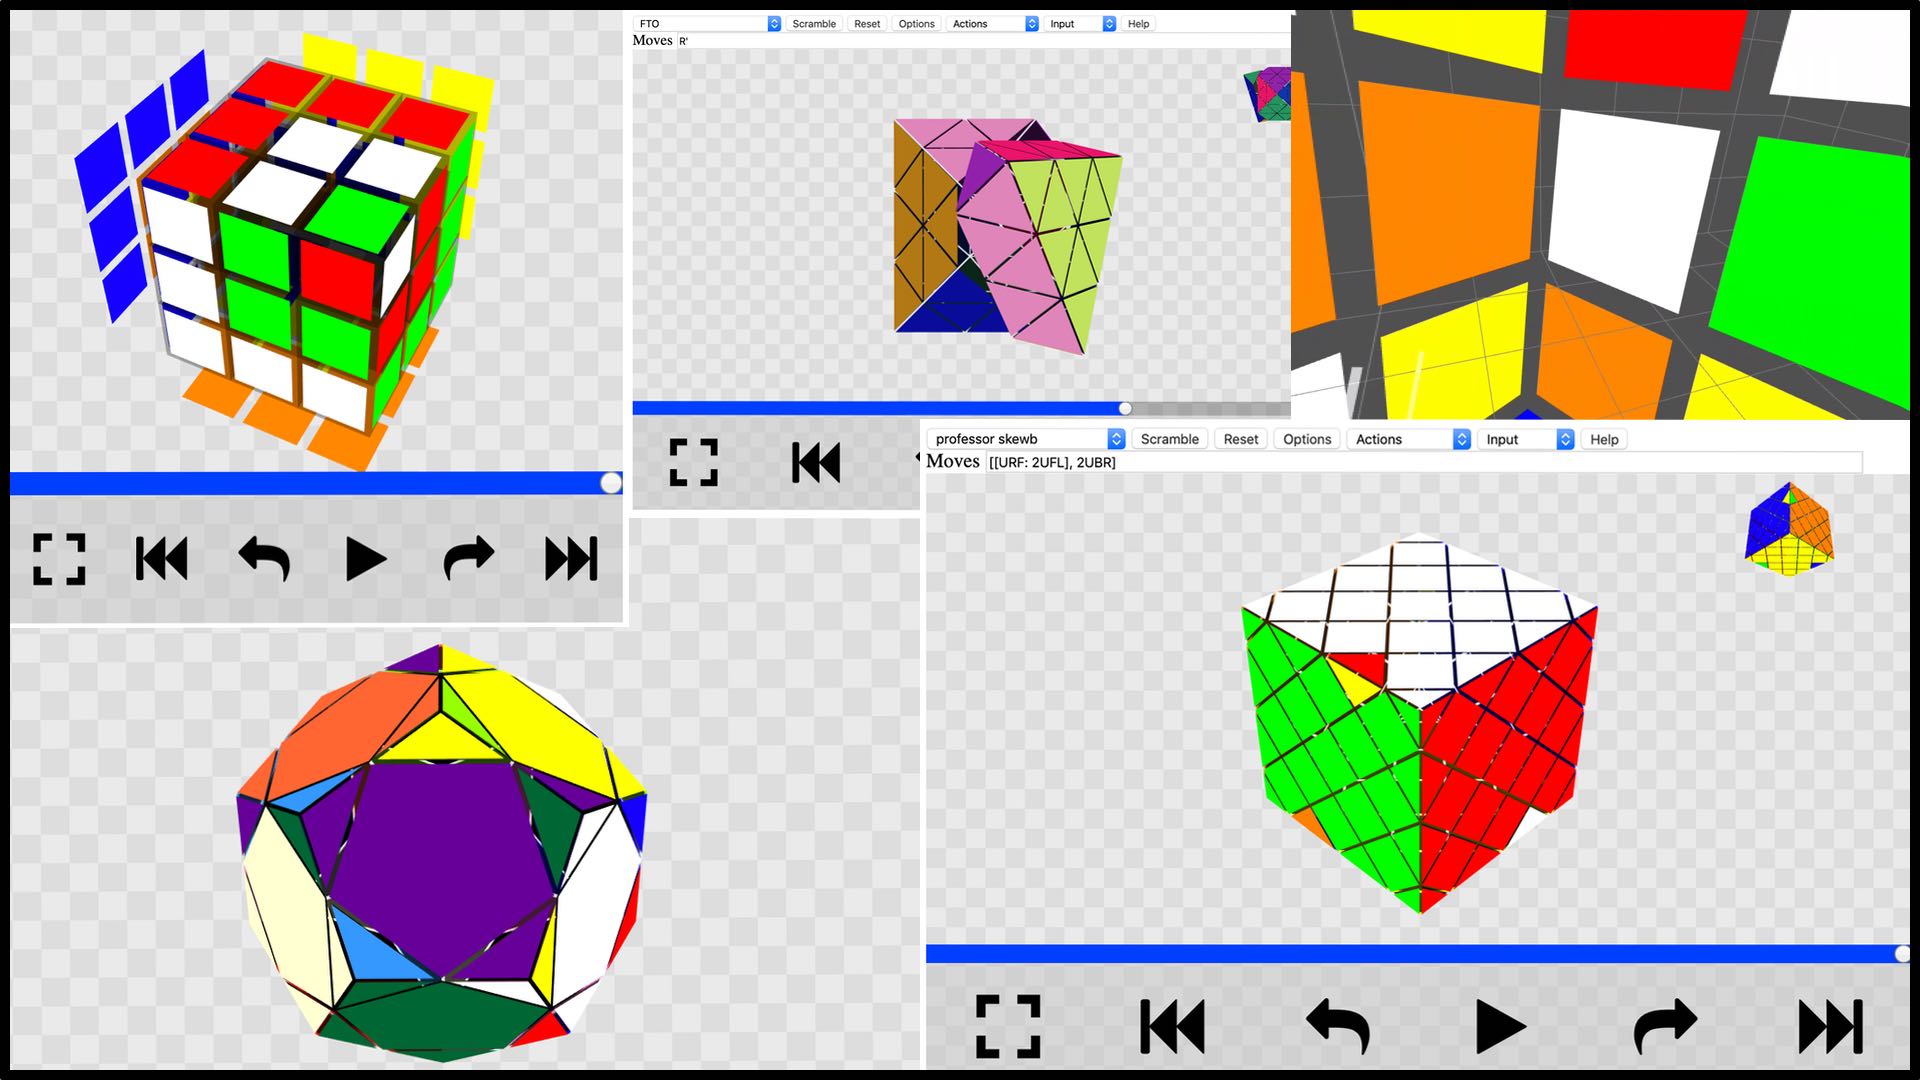The width and height of the screenshot is (1920, 1080).
Task: Skip to end in 3x3 cube player
Action: [x=571, y=558]
